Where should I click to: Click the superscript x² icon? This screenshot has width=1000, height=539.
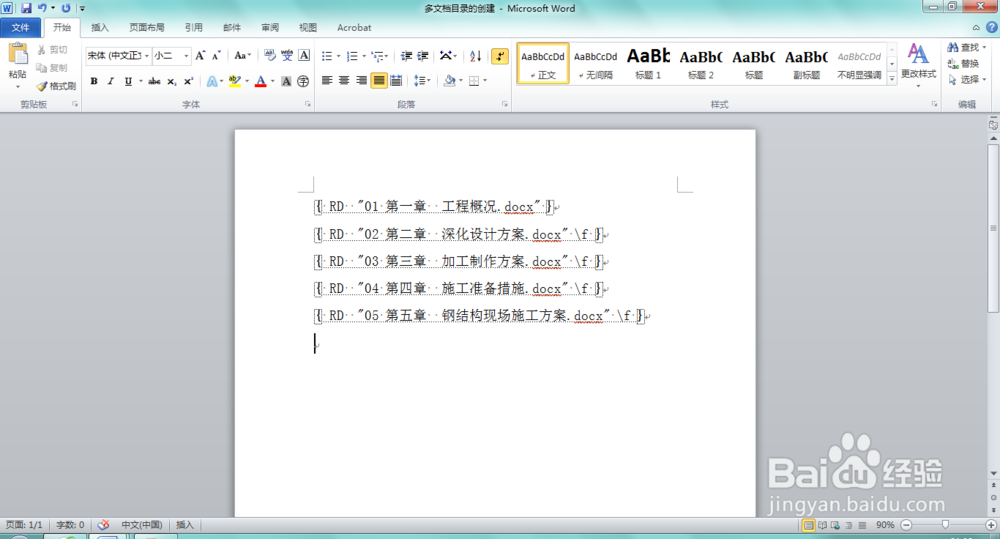188,82
